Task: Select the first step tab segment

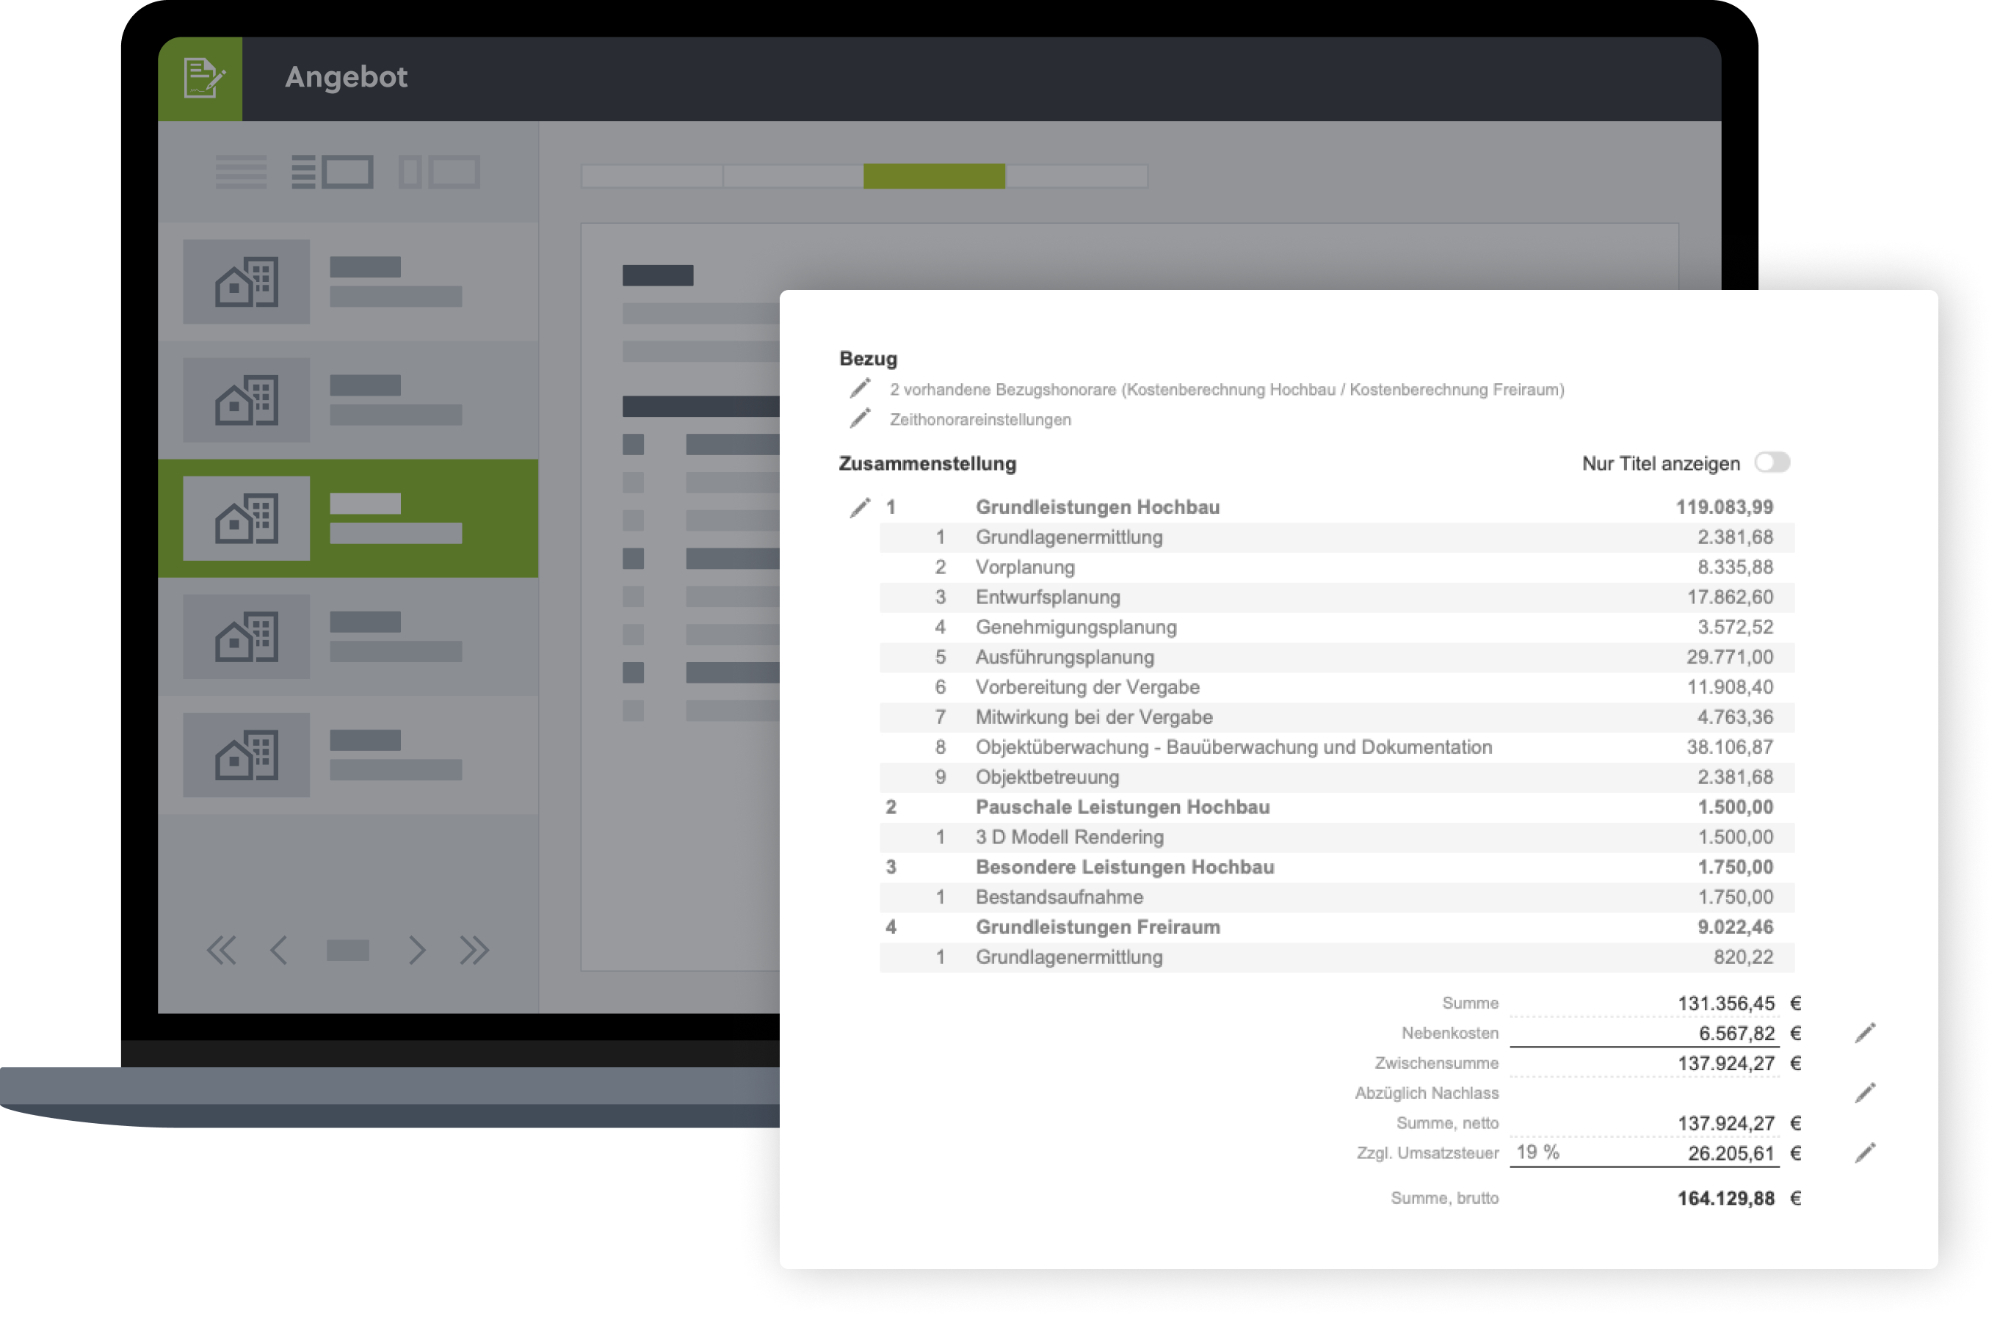Action: click(x=652, y=176)
